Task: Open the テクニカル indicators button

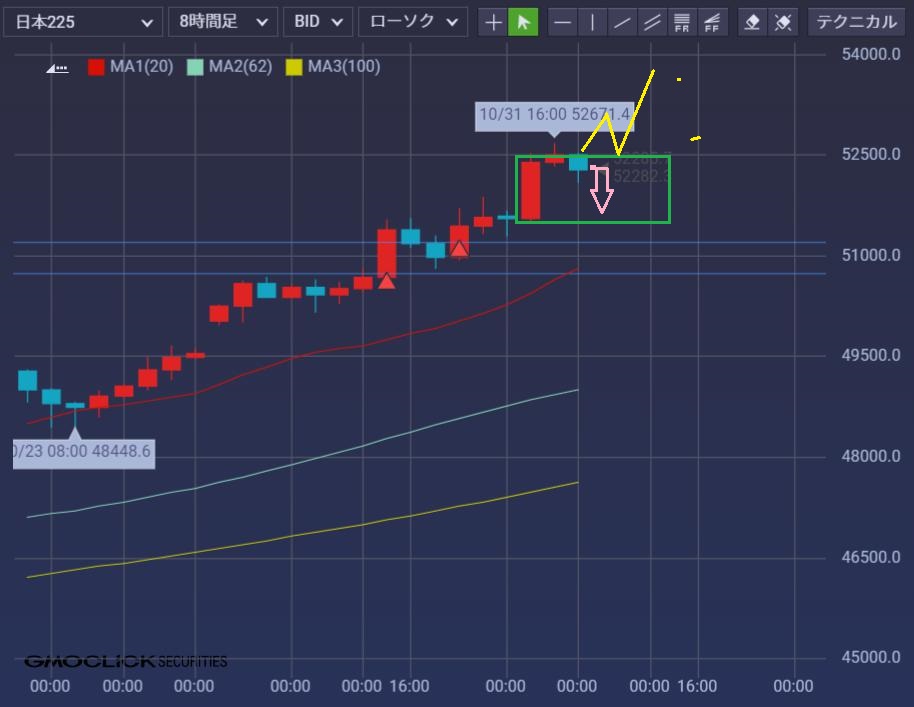Action: coord(858,22)
